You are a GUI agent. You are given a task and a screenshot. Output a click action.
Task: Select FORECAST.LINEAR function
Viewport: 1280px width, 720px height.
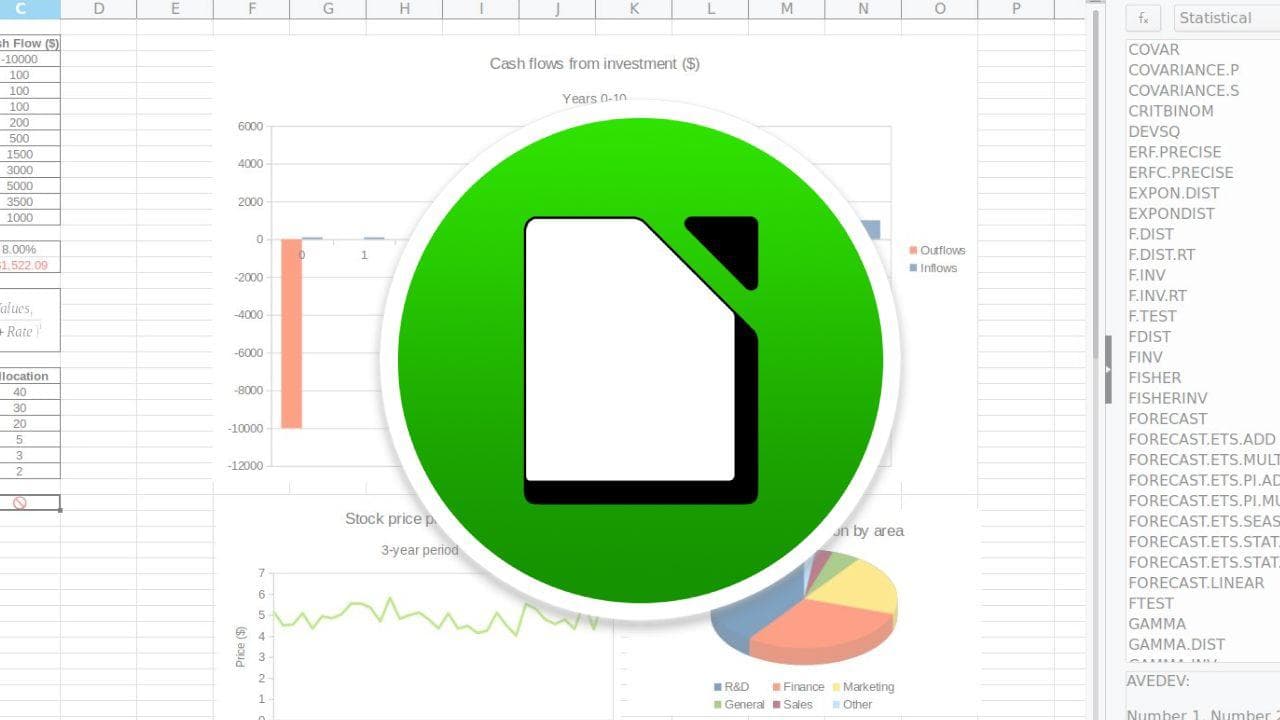pos(1196,582)
